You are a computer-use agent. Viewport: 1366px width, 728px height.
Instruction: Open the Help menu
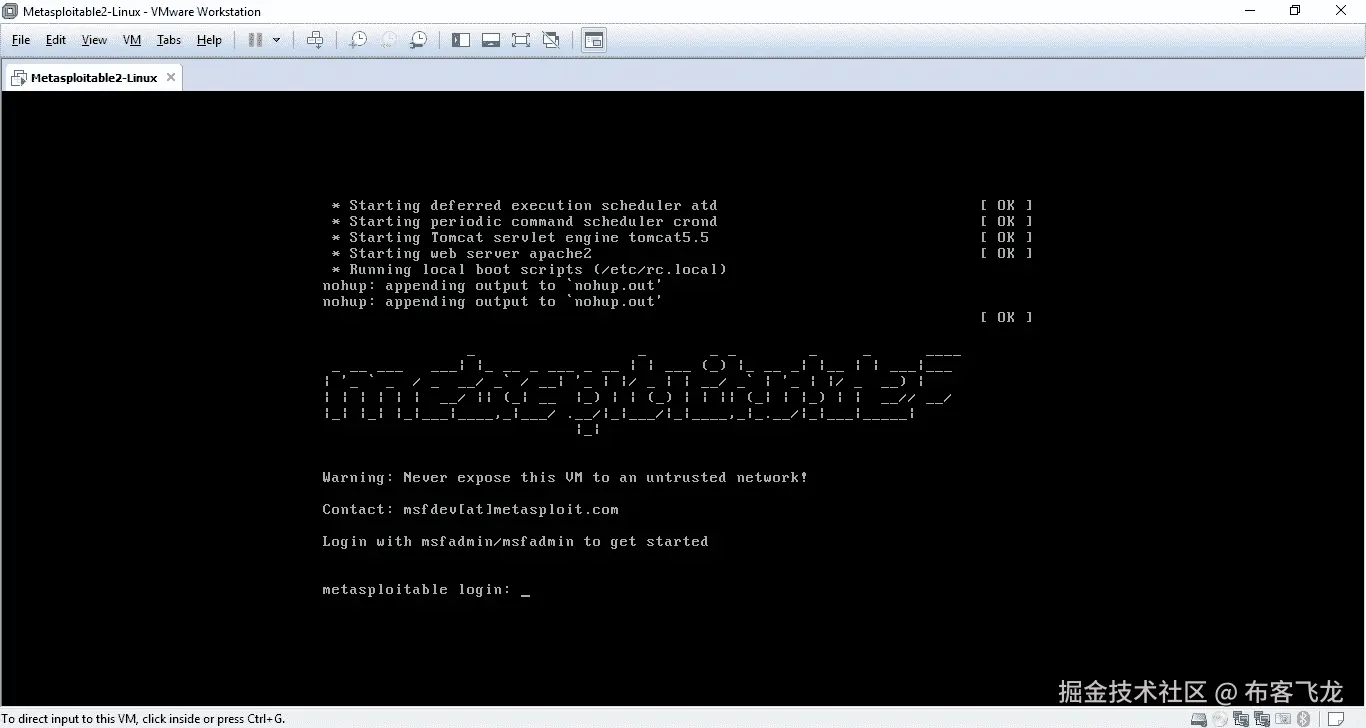click(209, 40)
